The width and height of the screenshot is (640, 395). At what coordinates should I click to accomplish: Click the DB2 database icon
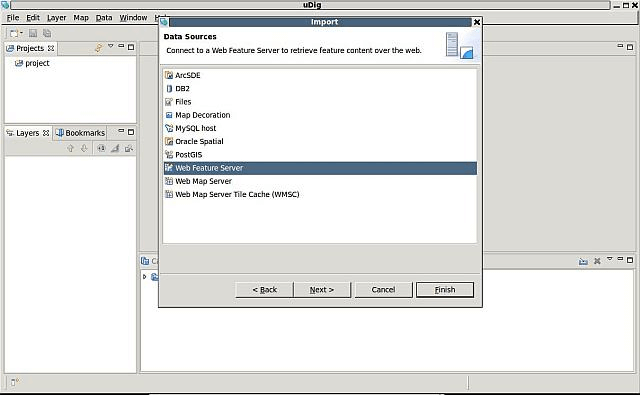point(169,89)
